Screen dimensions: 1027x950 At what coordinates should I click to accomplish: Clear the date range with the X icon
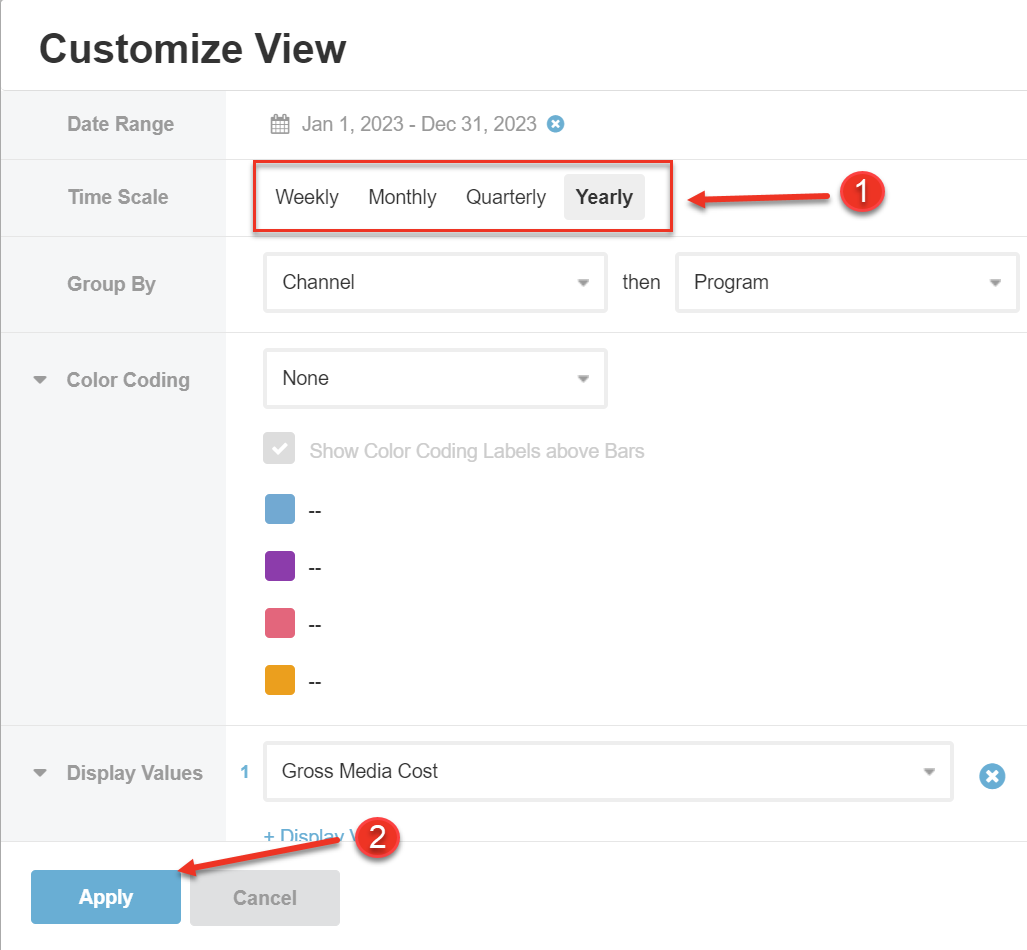coord(556,124)
